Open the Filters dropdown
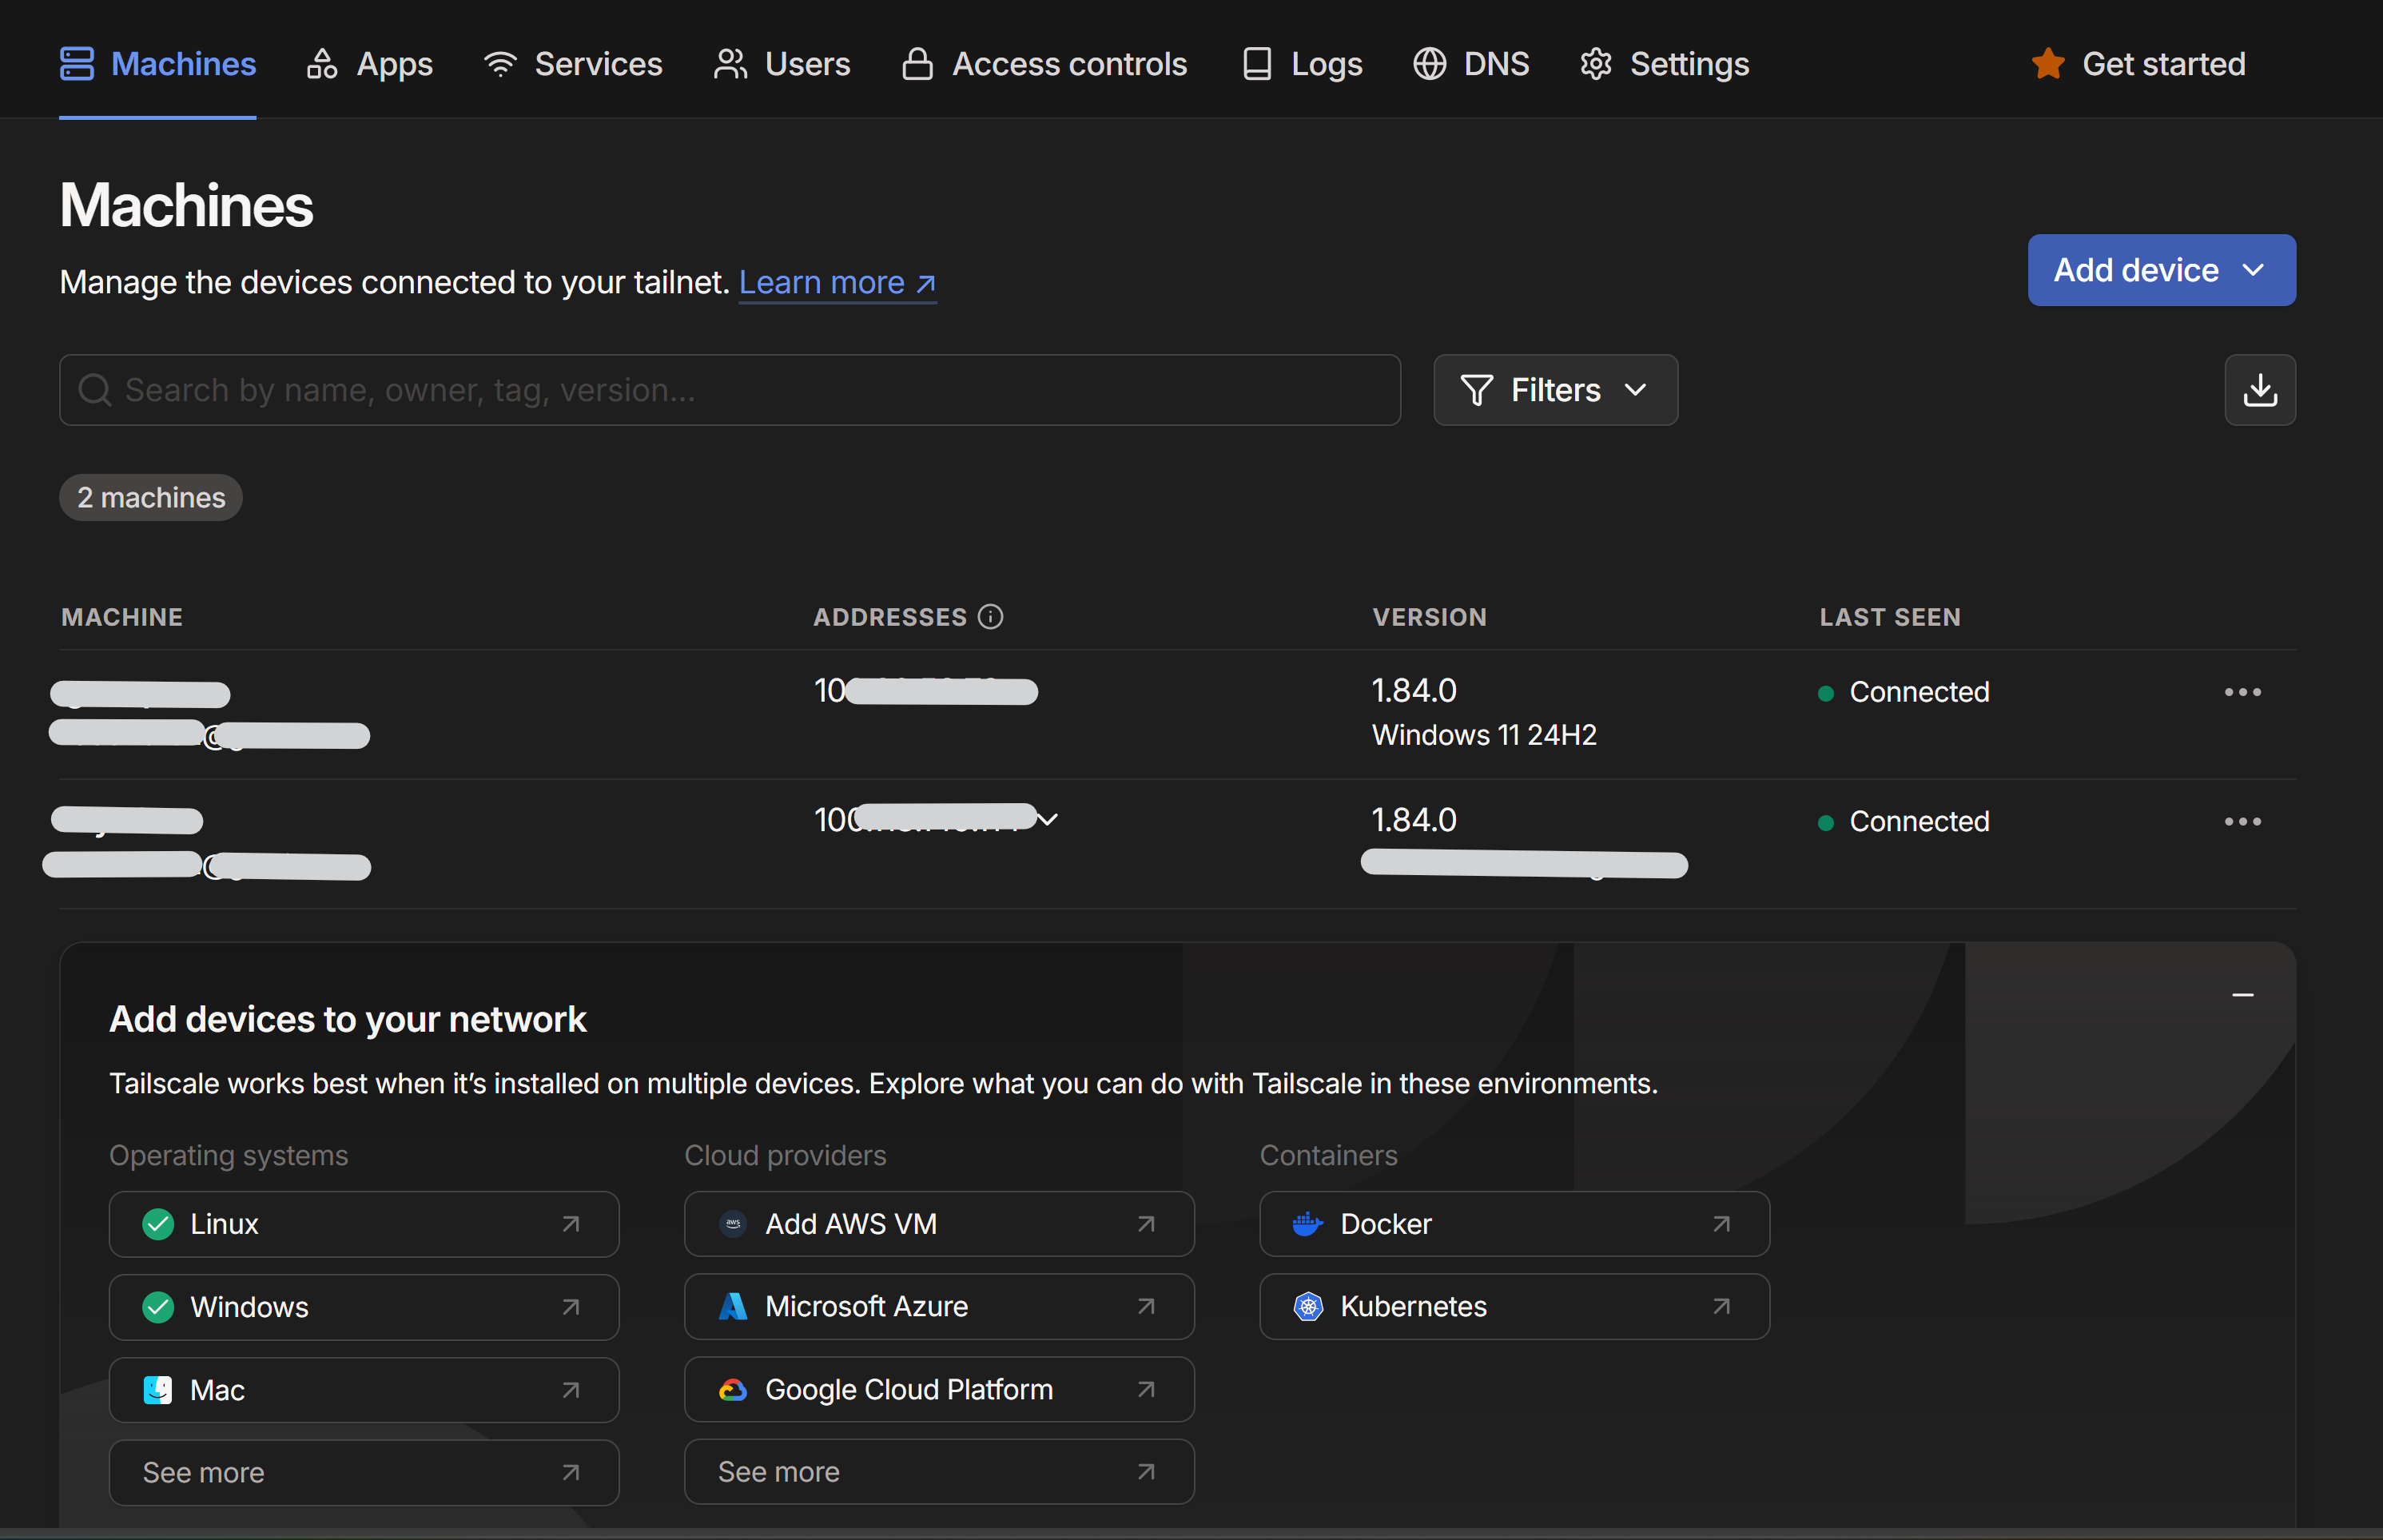 point(1555,390)
